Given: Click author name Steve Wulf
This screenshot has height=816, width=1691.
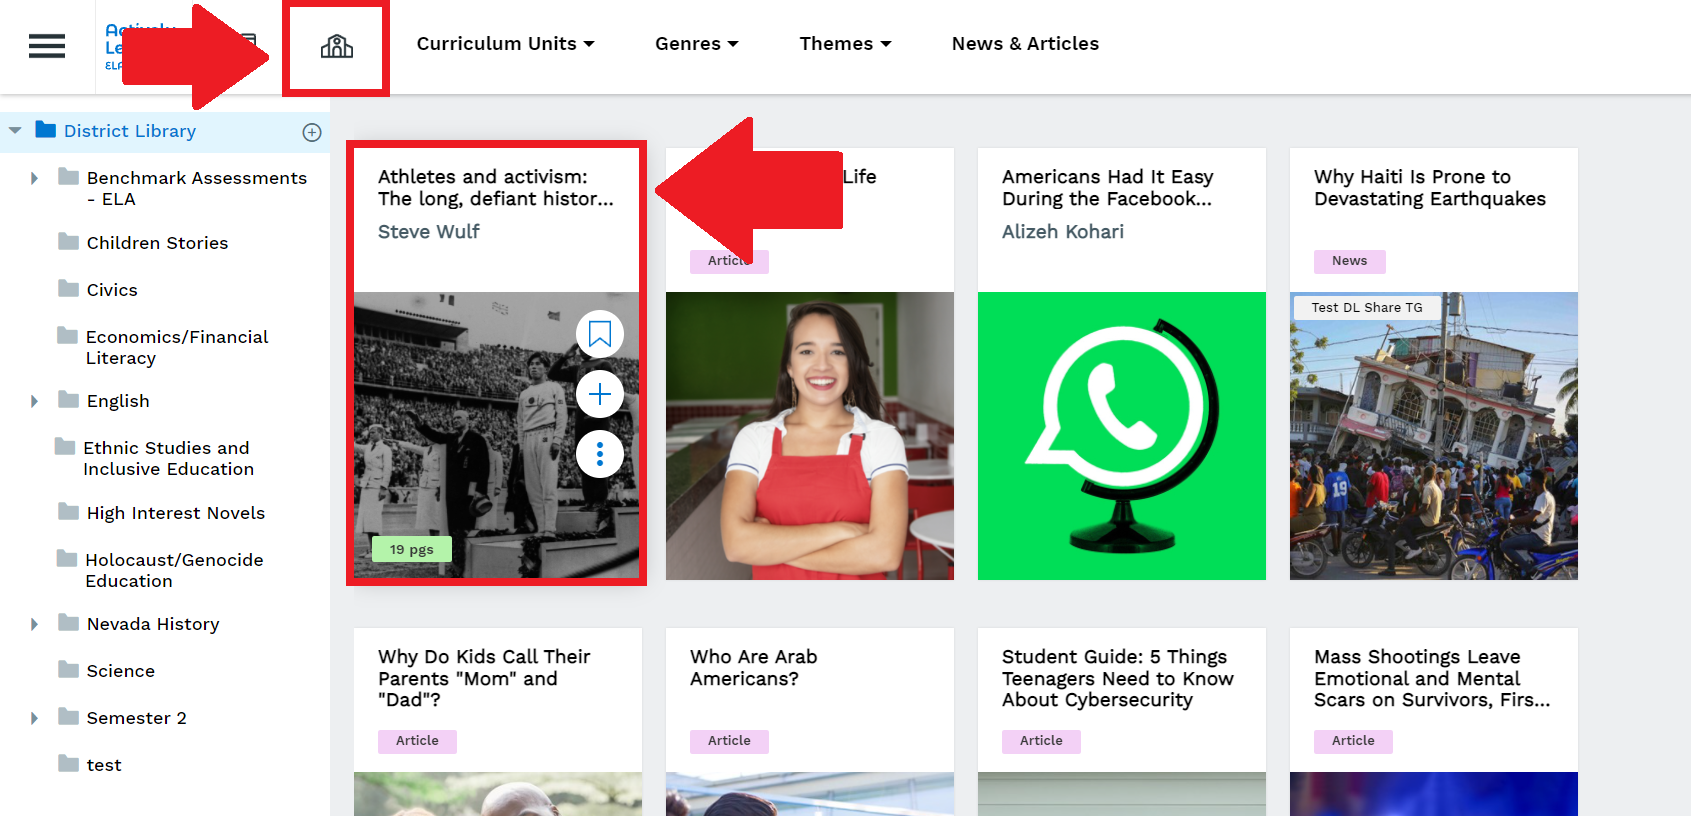Looking at the screenshot, I should coord(429,232).
